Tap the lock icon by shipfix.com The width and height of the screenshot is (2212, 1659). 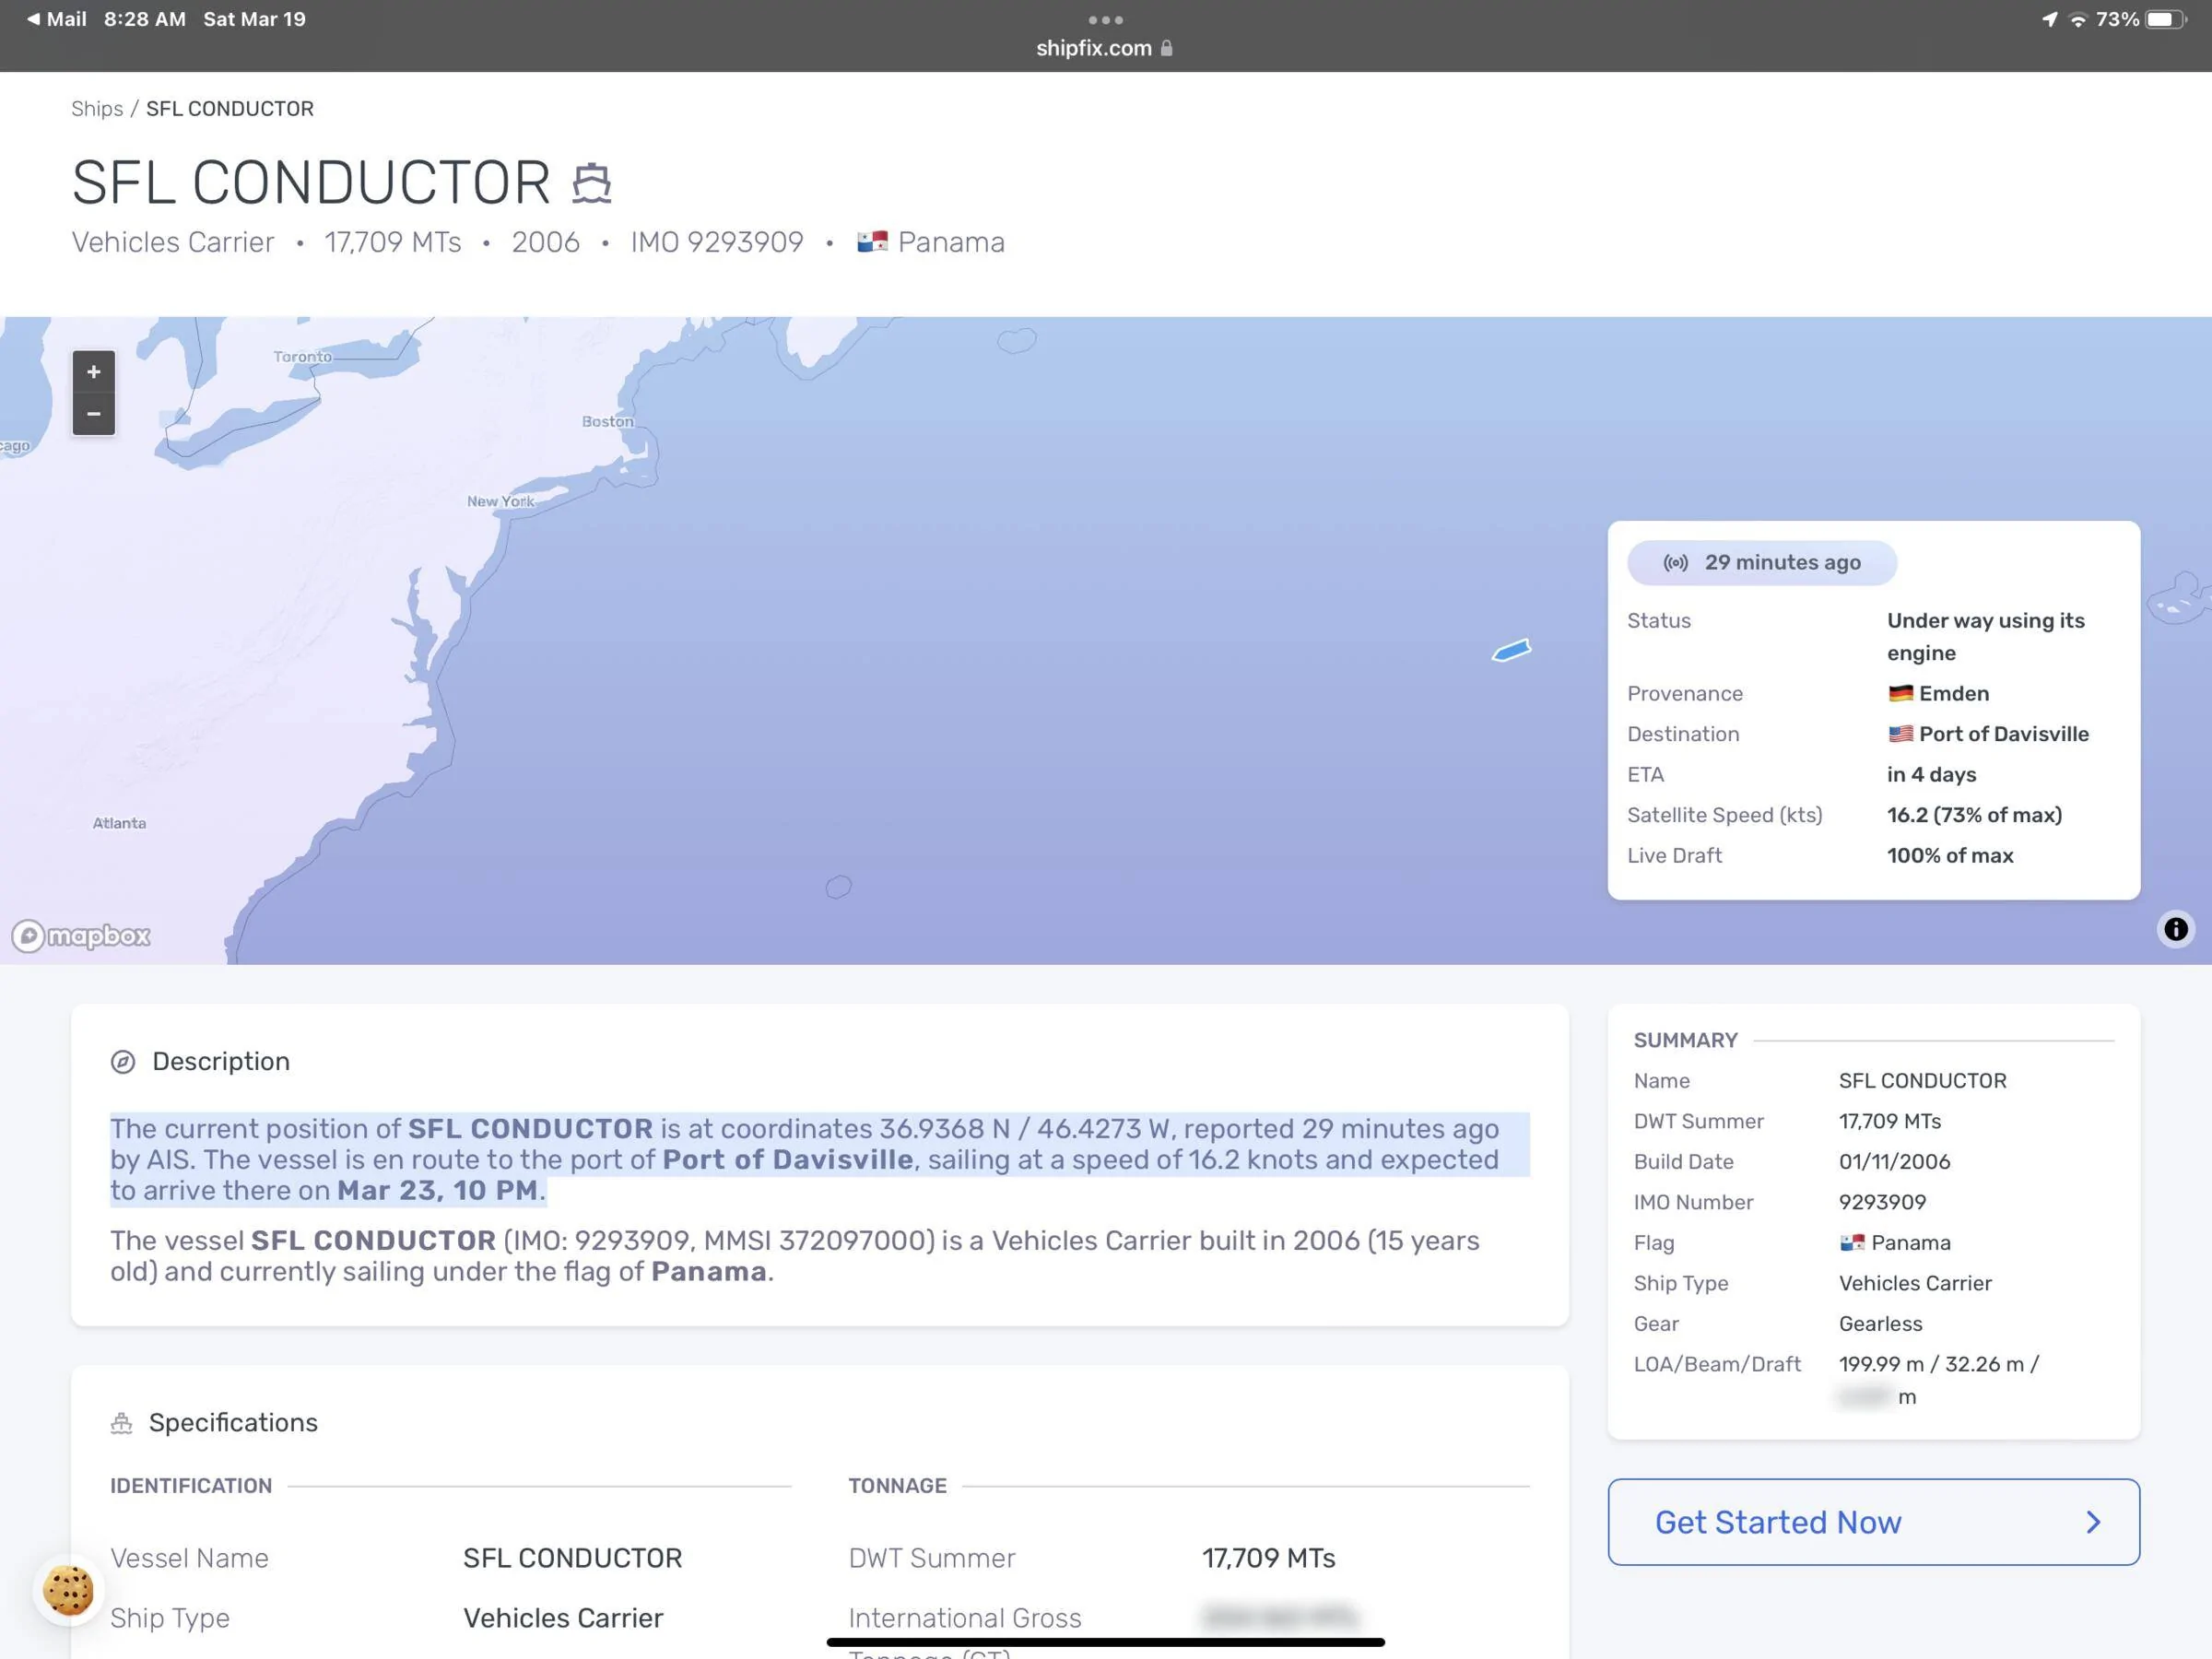tap(1166, 48)
